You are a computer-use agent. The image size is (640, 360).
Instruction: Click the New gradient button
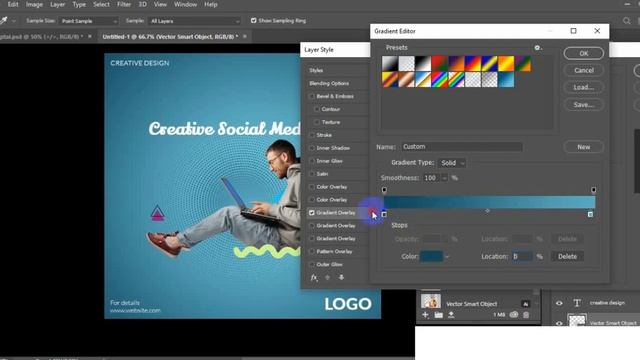[584, 147]
